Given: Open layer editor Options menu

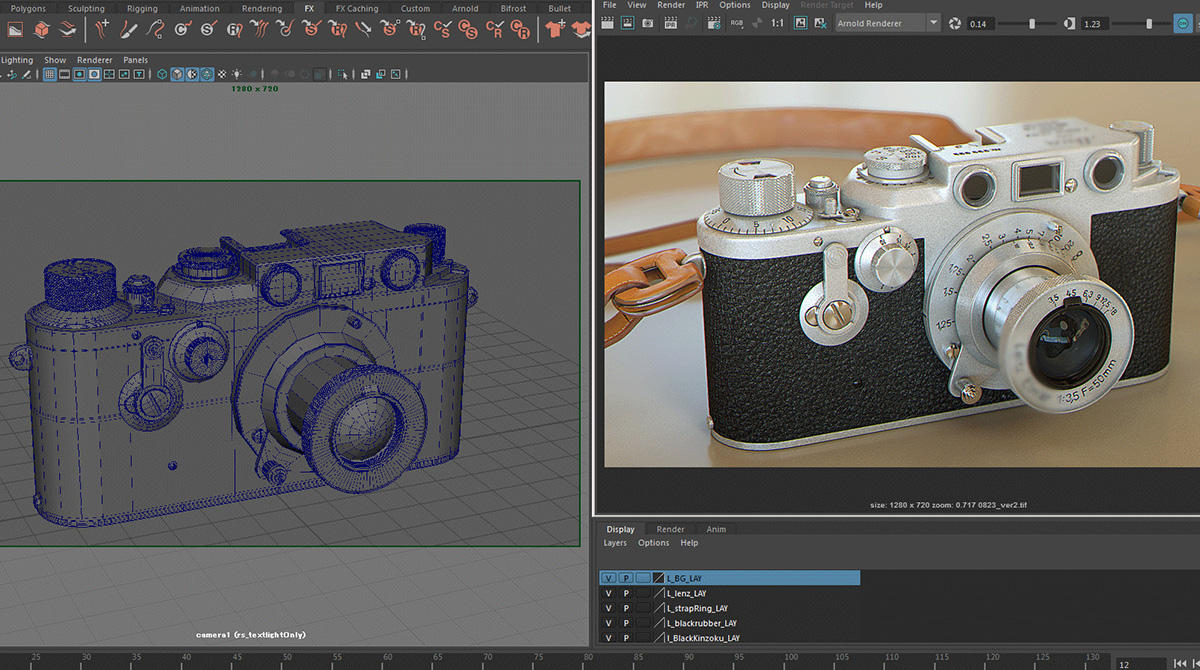Looking at the screenshot, I should coord(653,543).
